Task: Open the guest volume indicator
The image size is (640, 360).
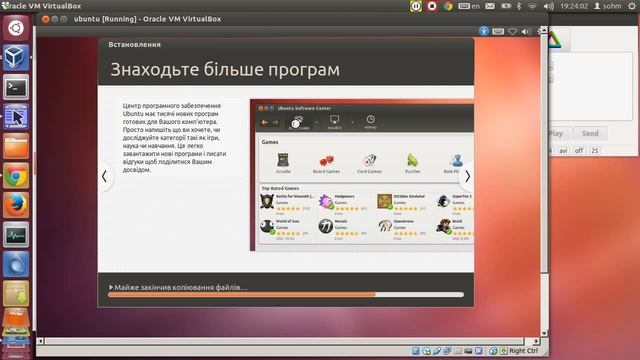Action: (526, 31)
